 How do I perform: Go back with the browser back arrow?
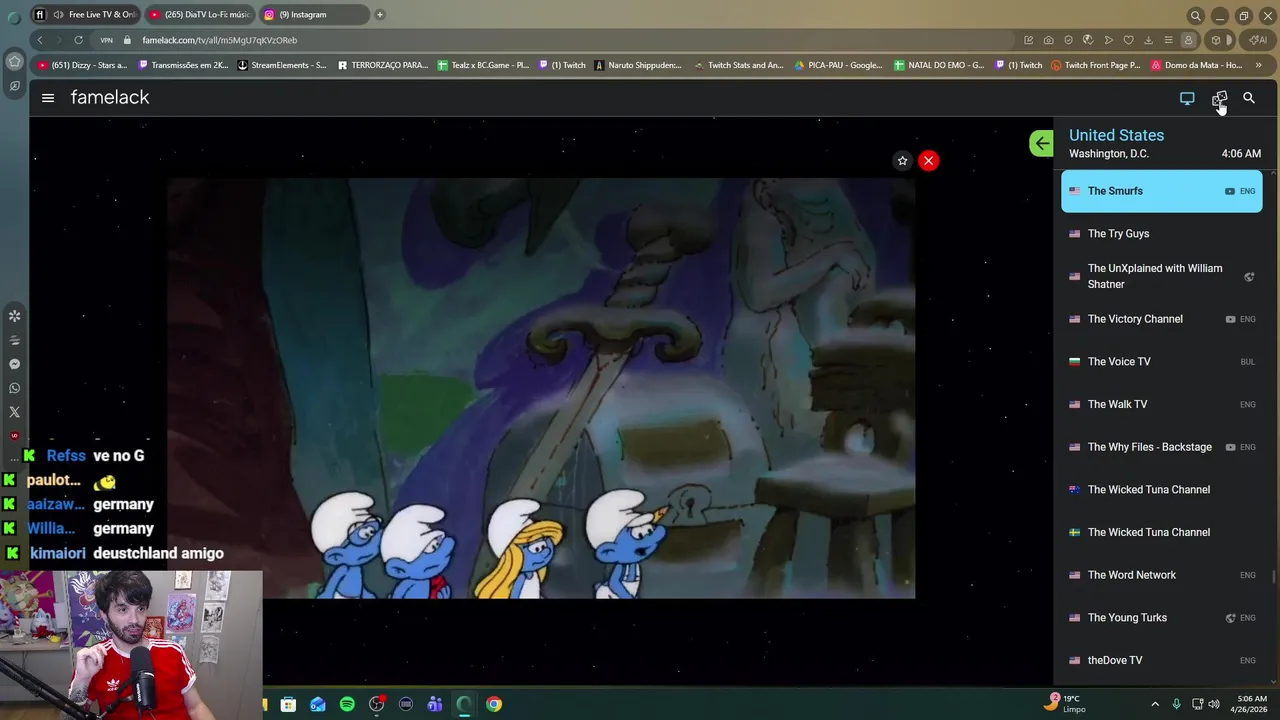click(40, 40)
